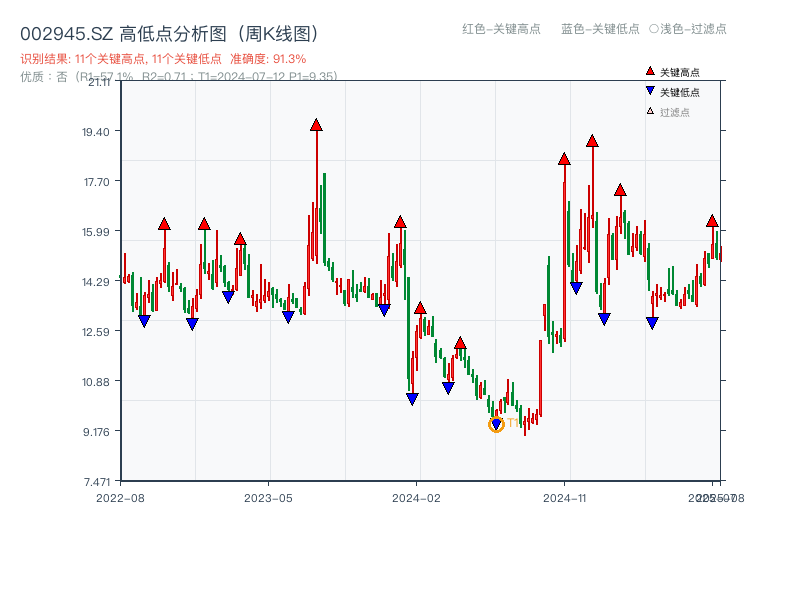Click the 准确度: 91.3% result text
The image size is (800, 600).
(267, 59)
